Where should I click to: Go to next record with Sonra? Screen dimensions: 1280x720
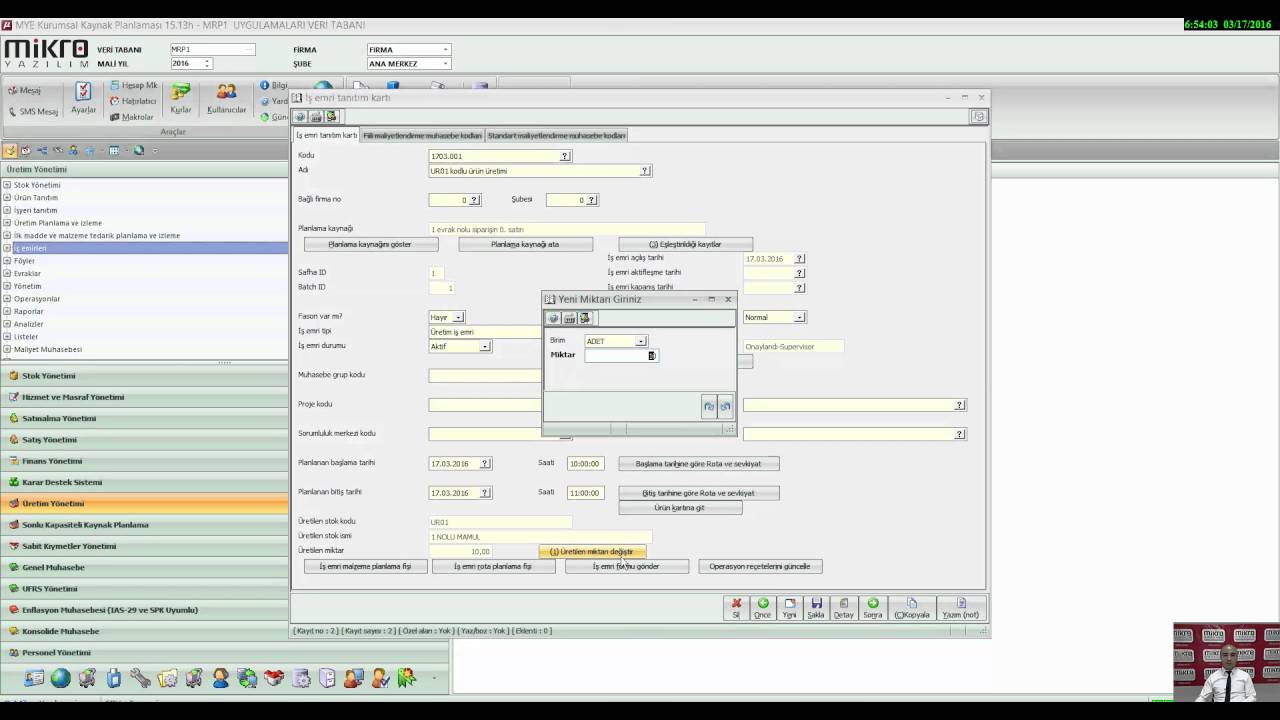tap(873, 608)
